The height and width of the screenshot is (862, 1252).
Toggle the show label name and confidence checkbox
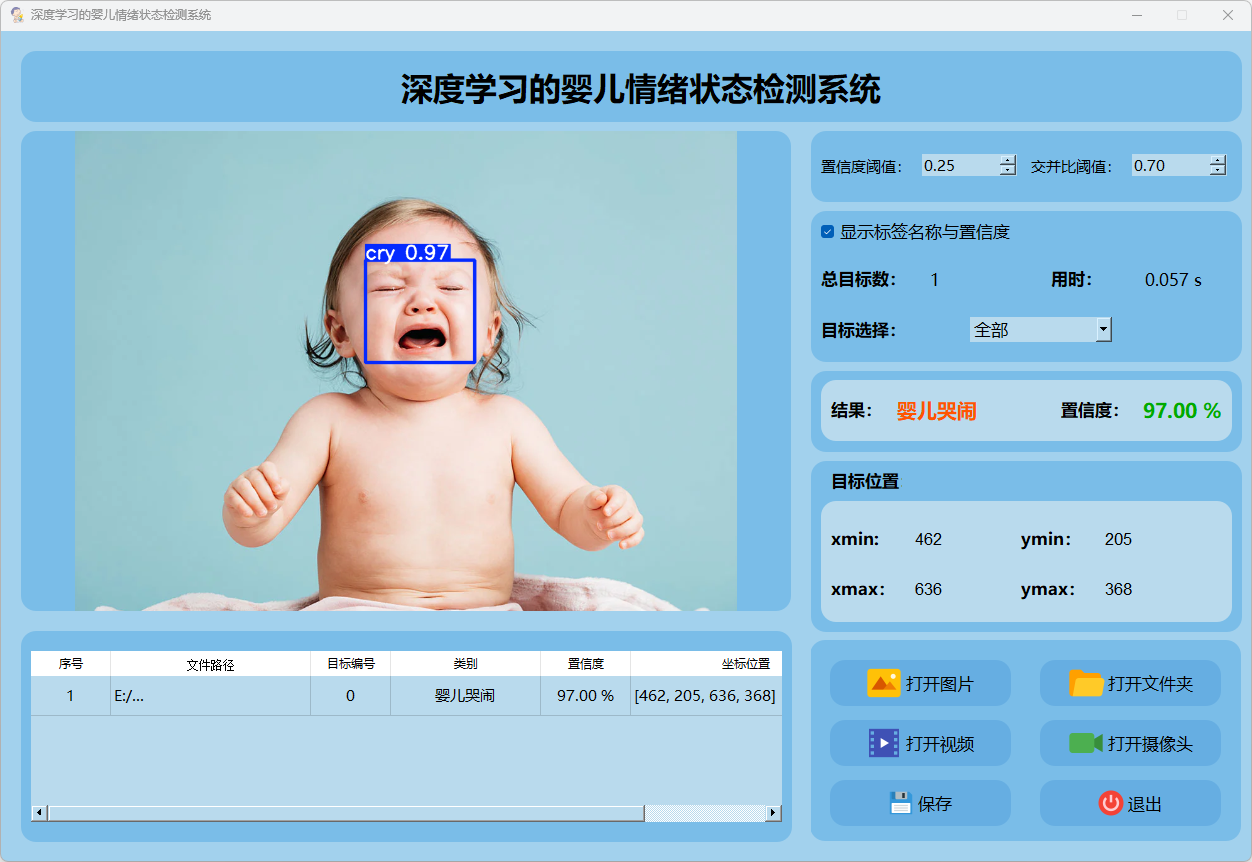(828, 232)
